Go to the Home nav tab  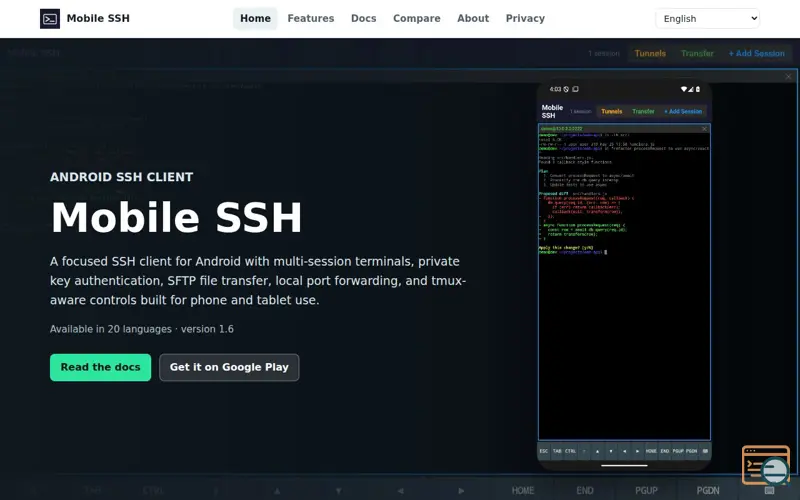coord(255,18)
